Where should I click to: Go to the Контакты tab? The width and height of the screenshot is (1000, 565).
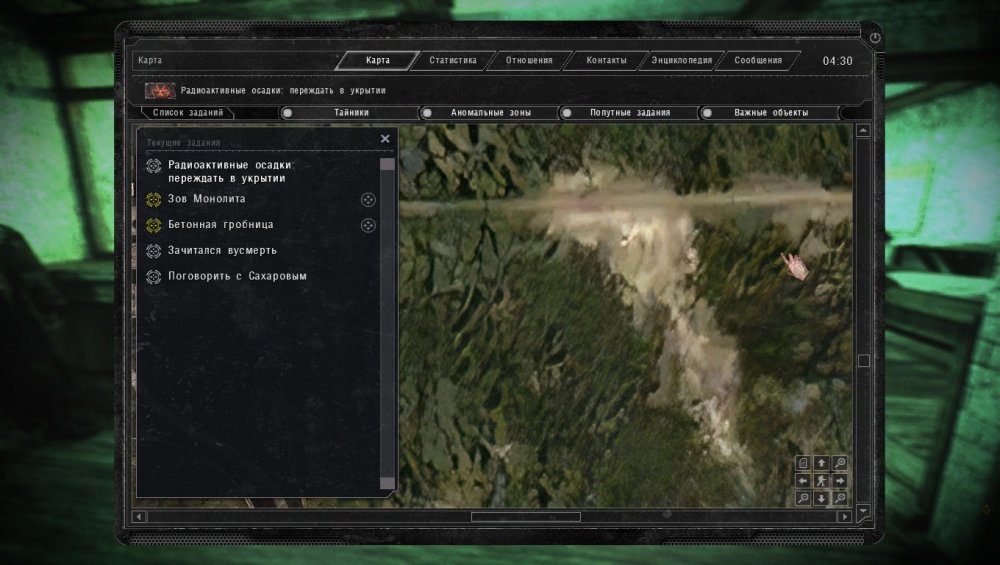pyautogui.click(x=606, y=61)
